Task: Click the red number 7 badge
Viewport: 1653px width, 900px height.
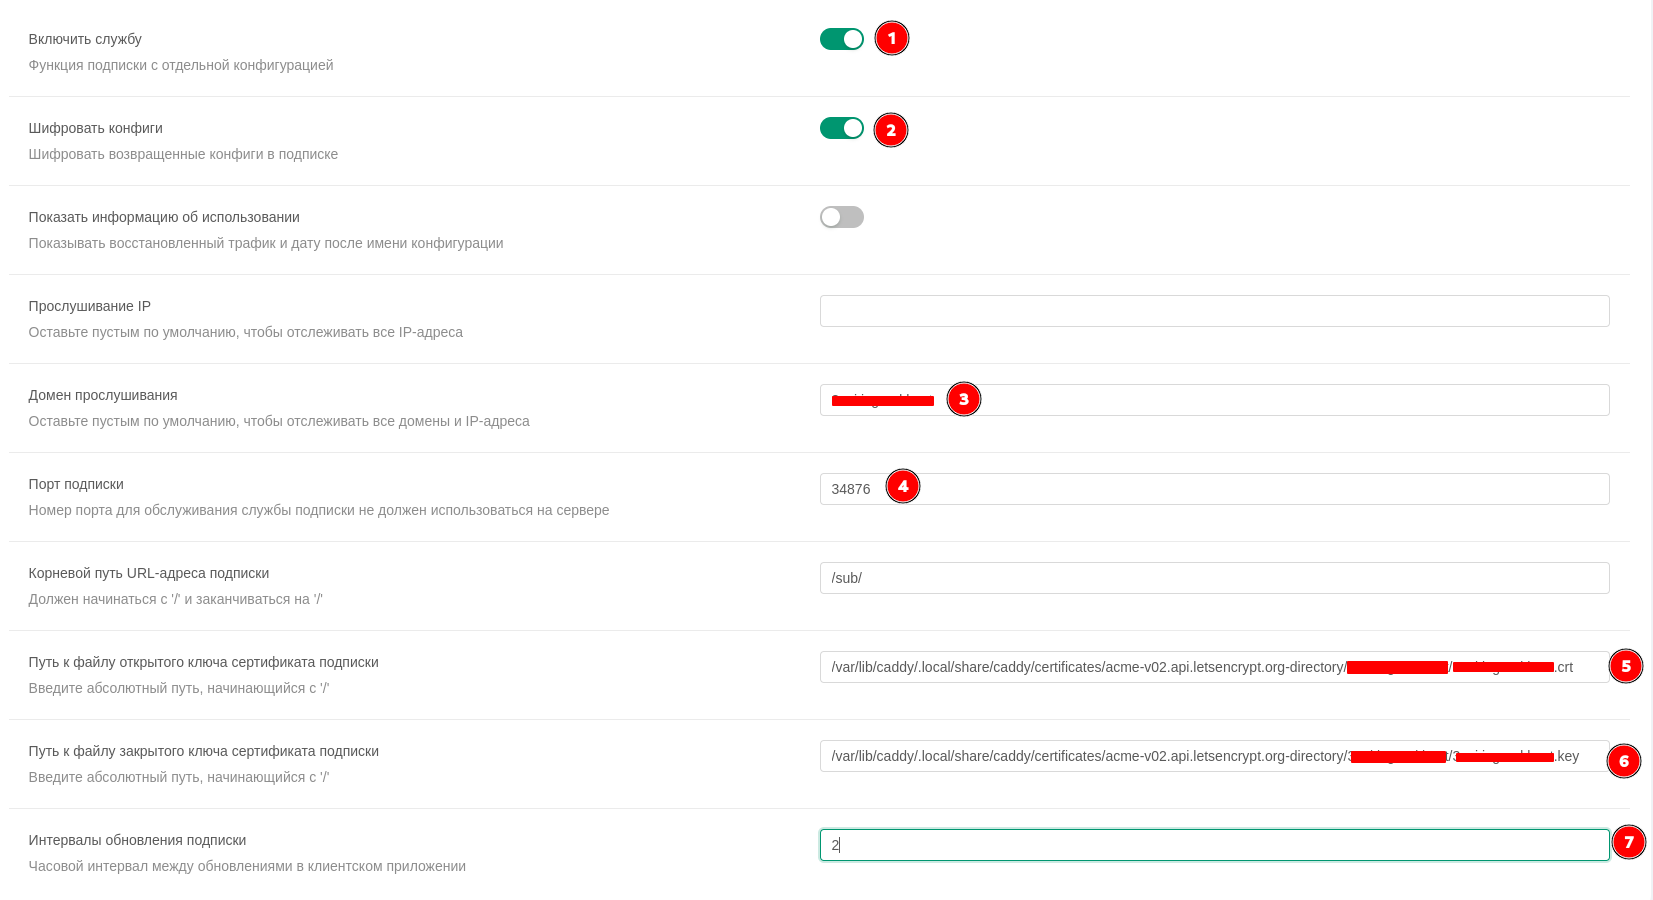Action: 1628,842
